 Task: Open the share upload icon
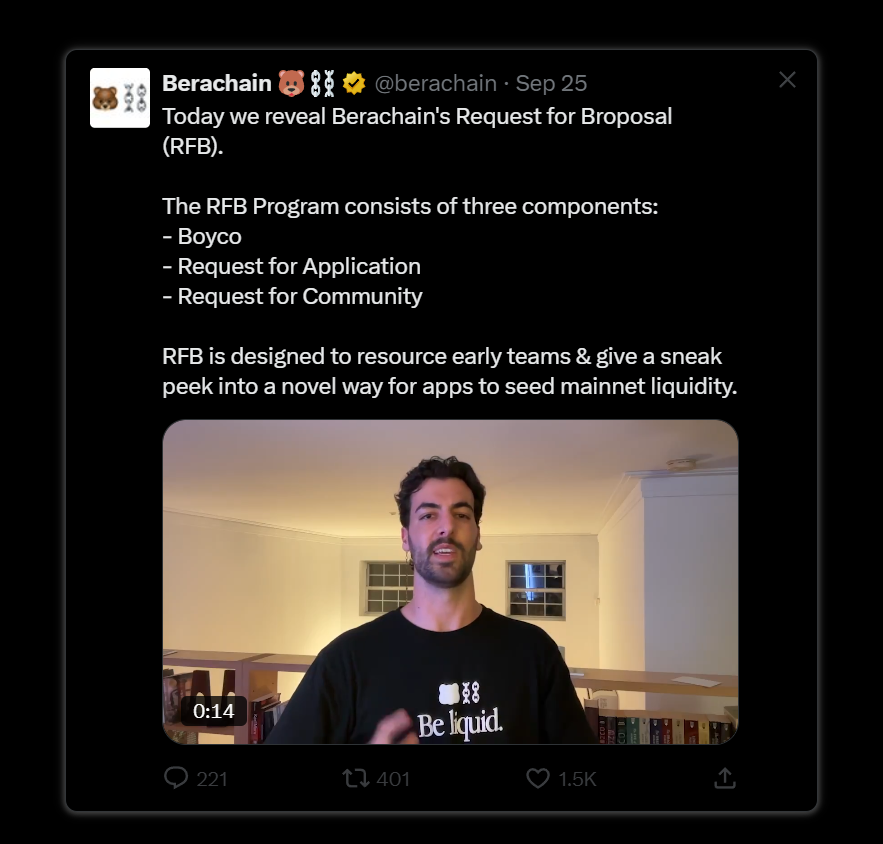pyautogui.click(x=725, y=778)
